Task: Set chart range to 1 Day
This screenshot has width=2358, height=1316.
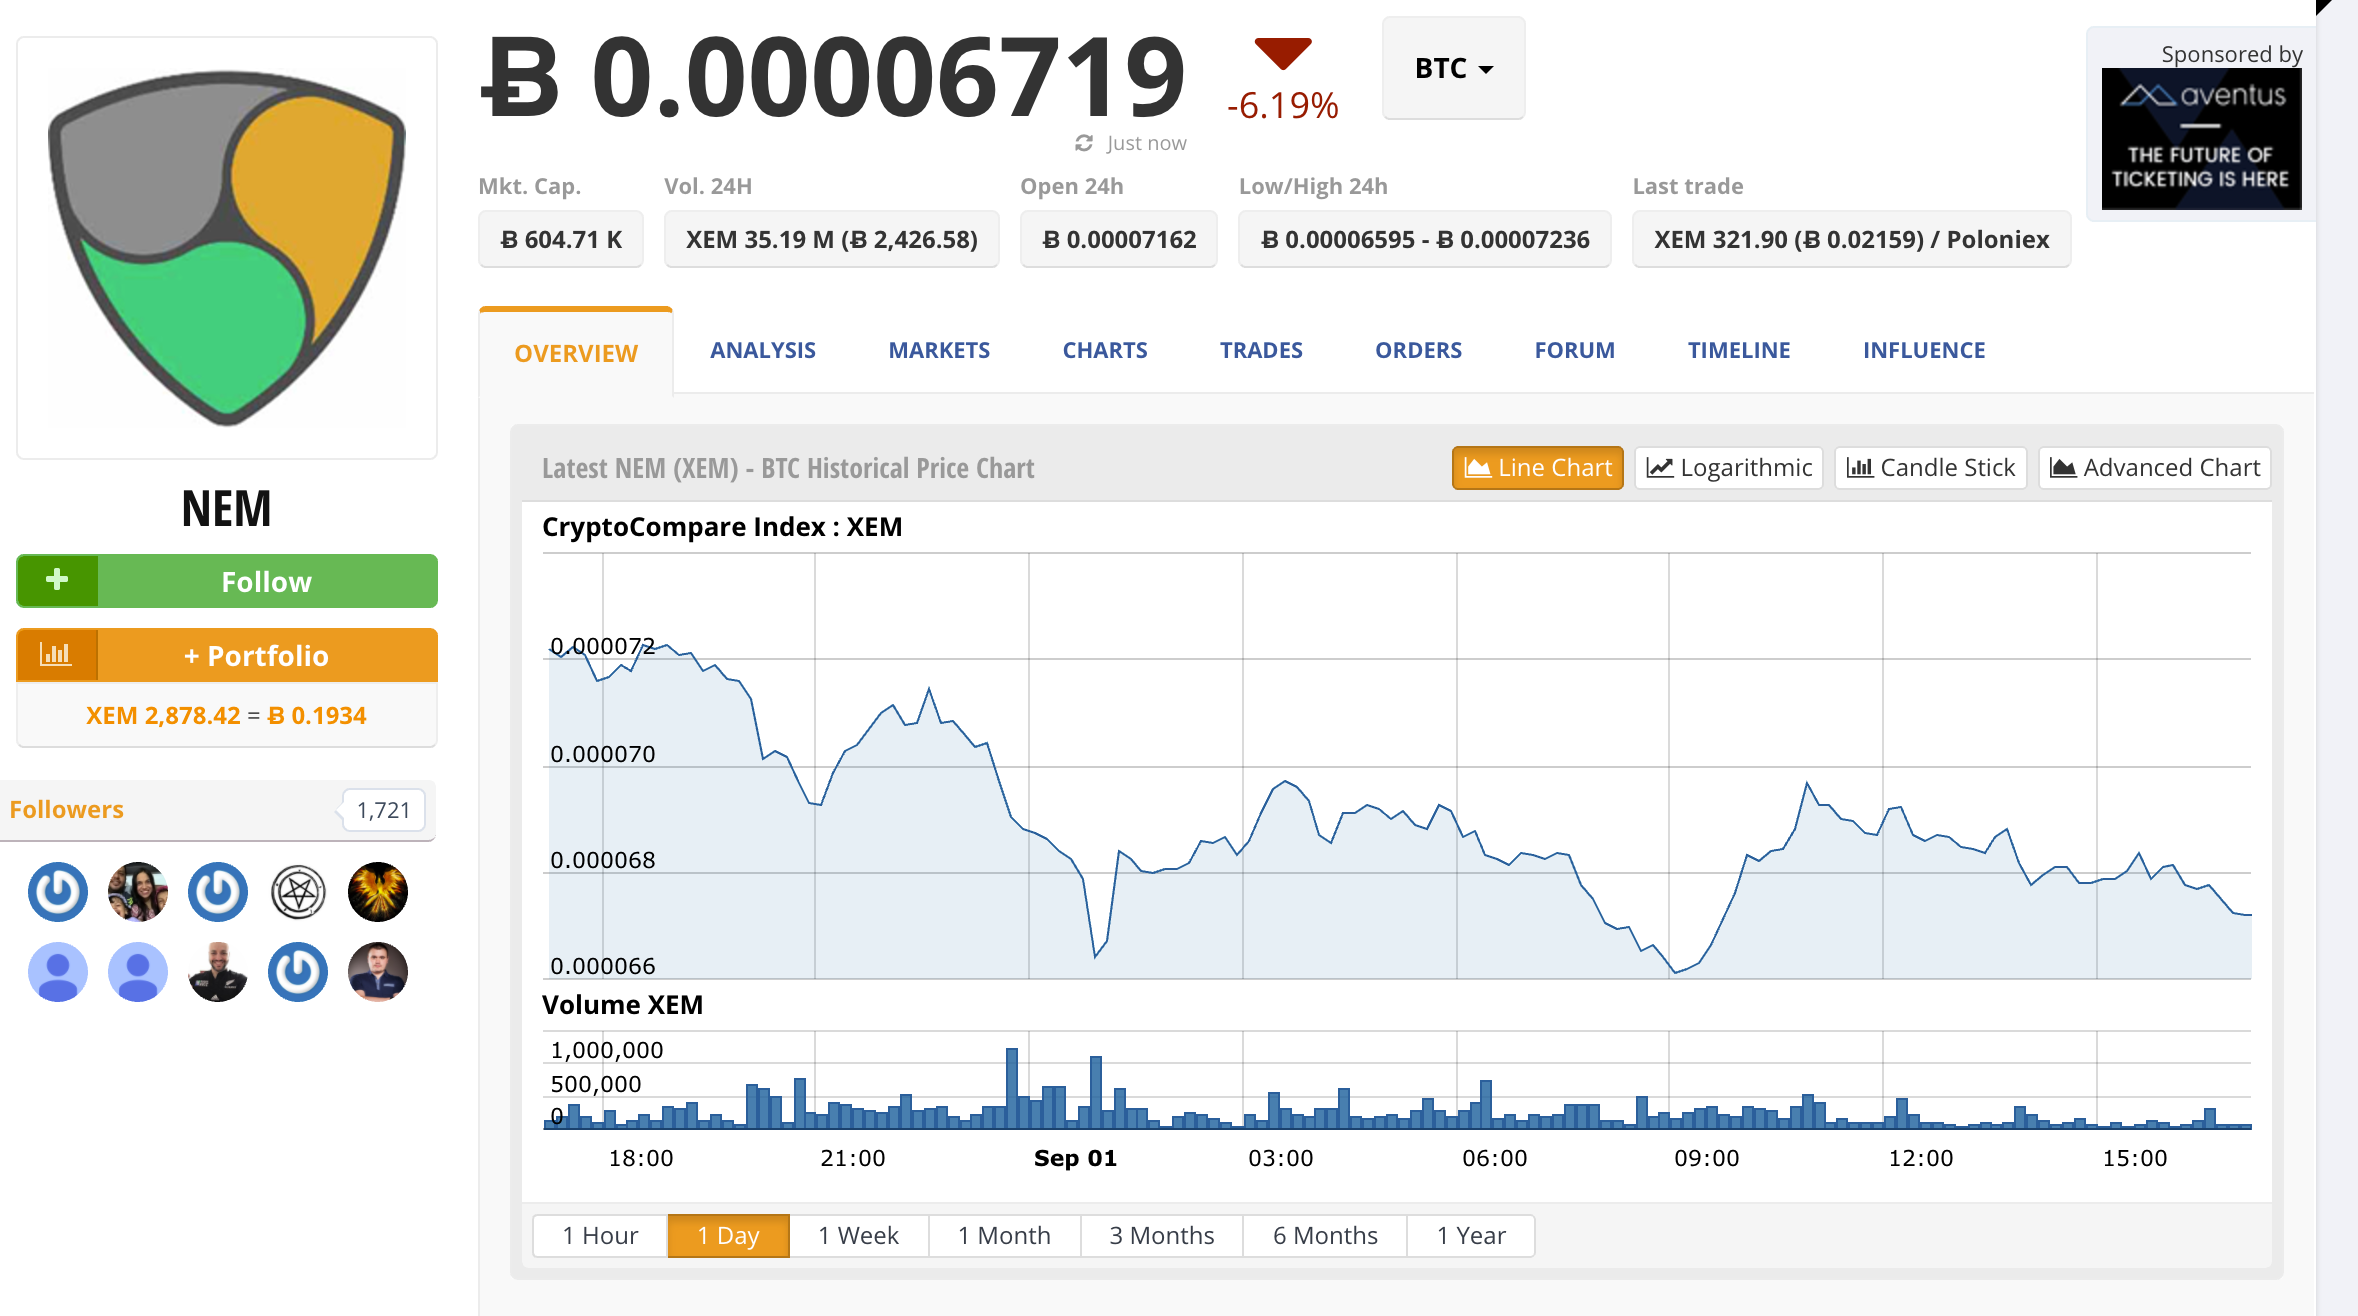Action: click(729, 1236)
